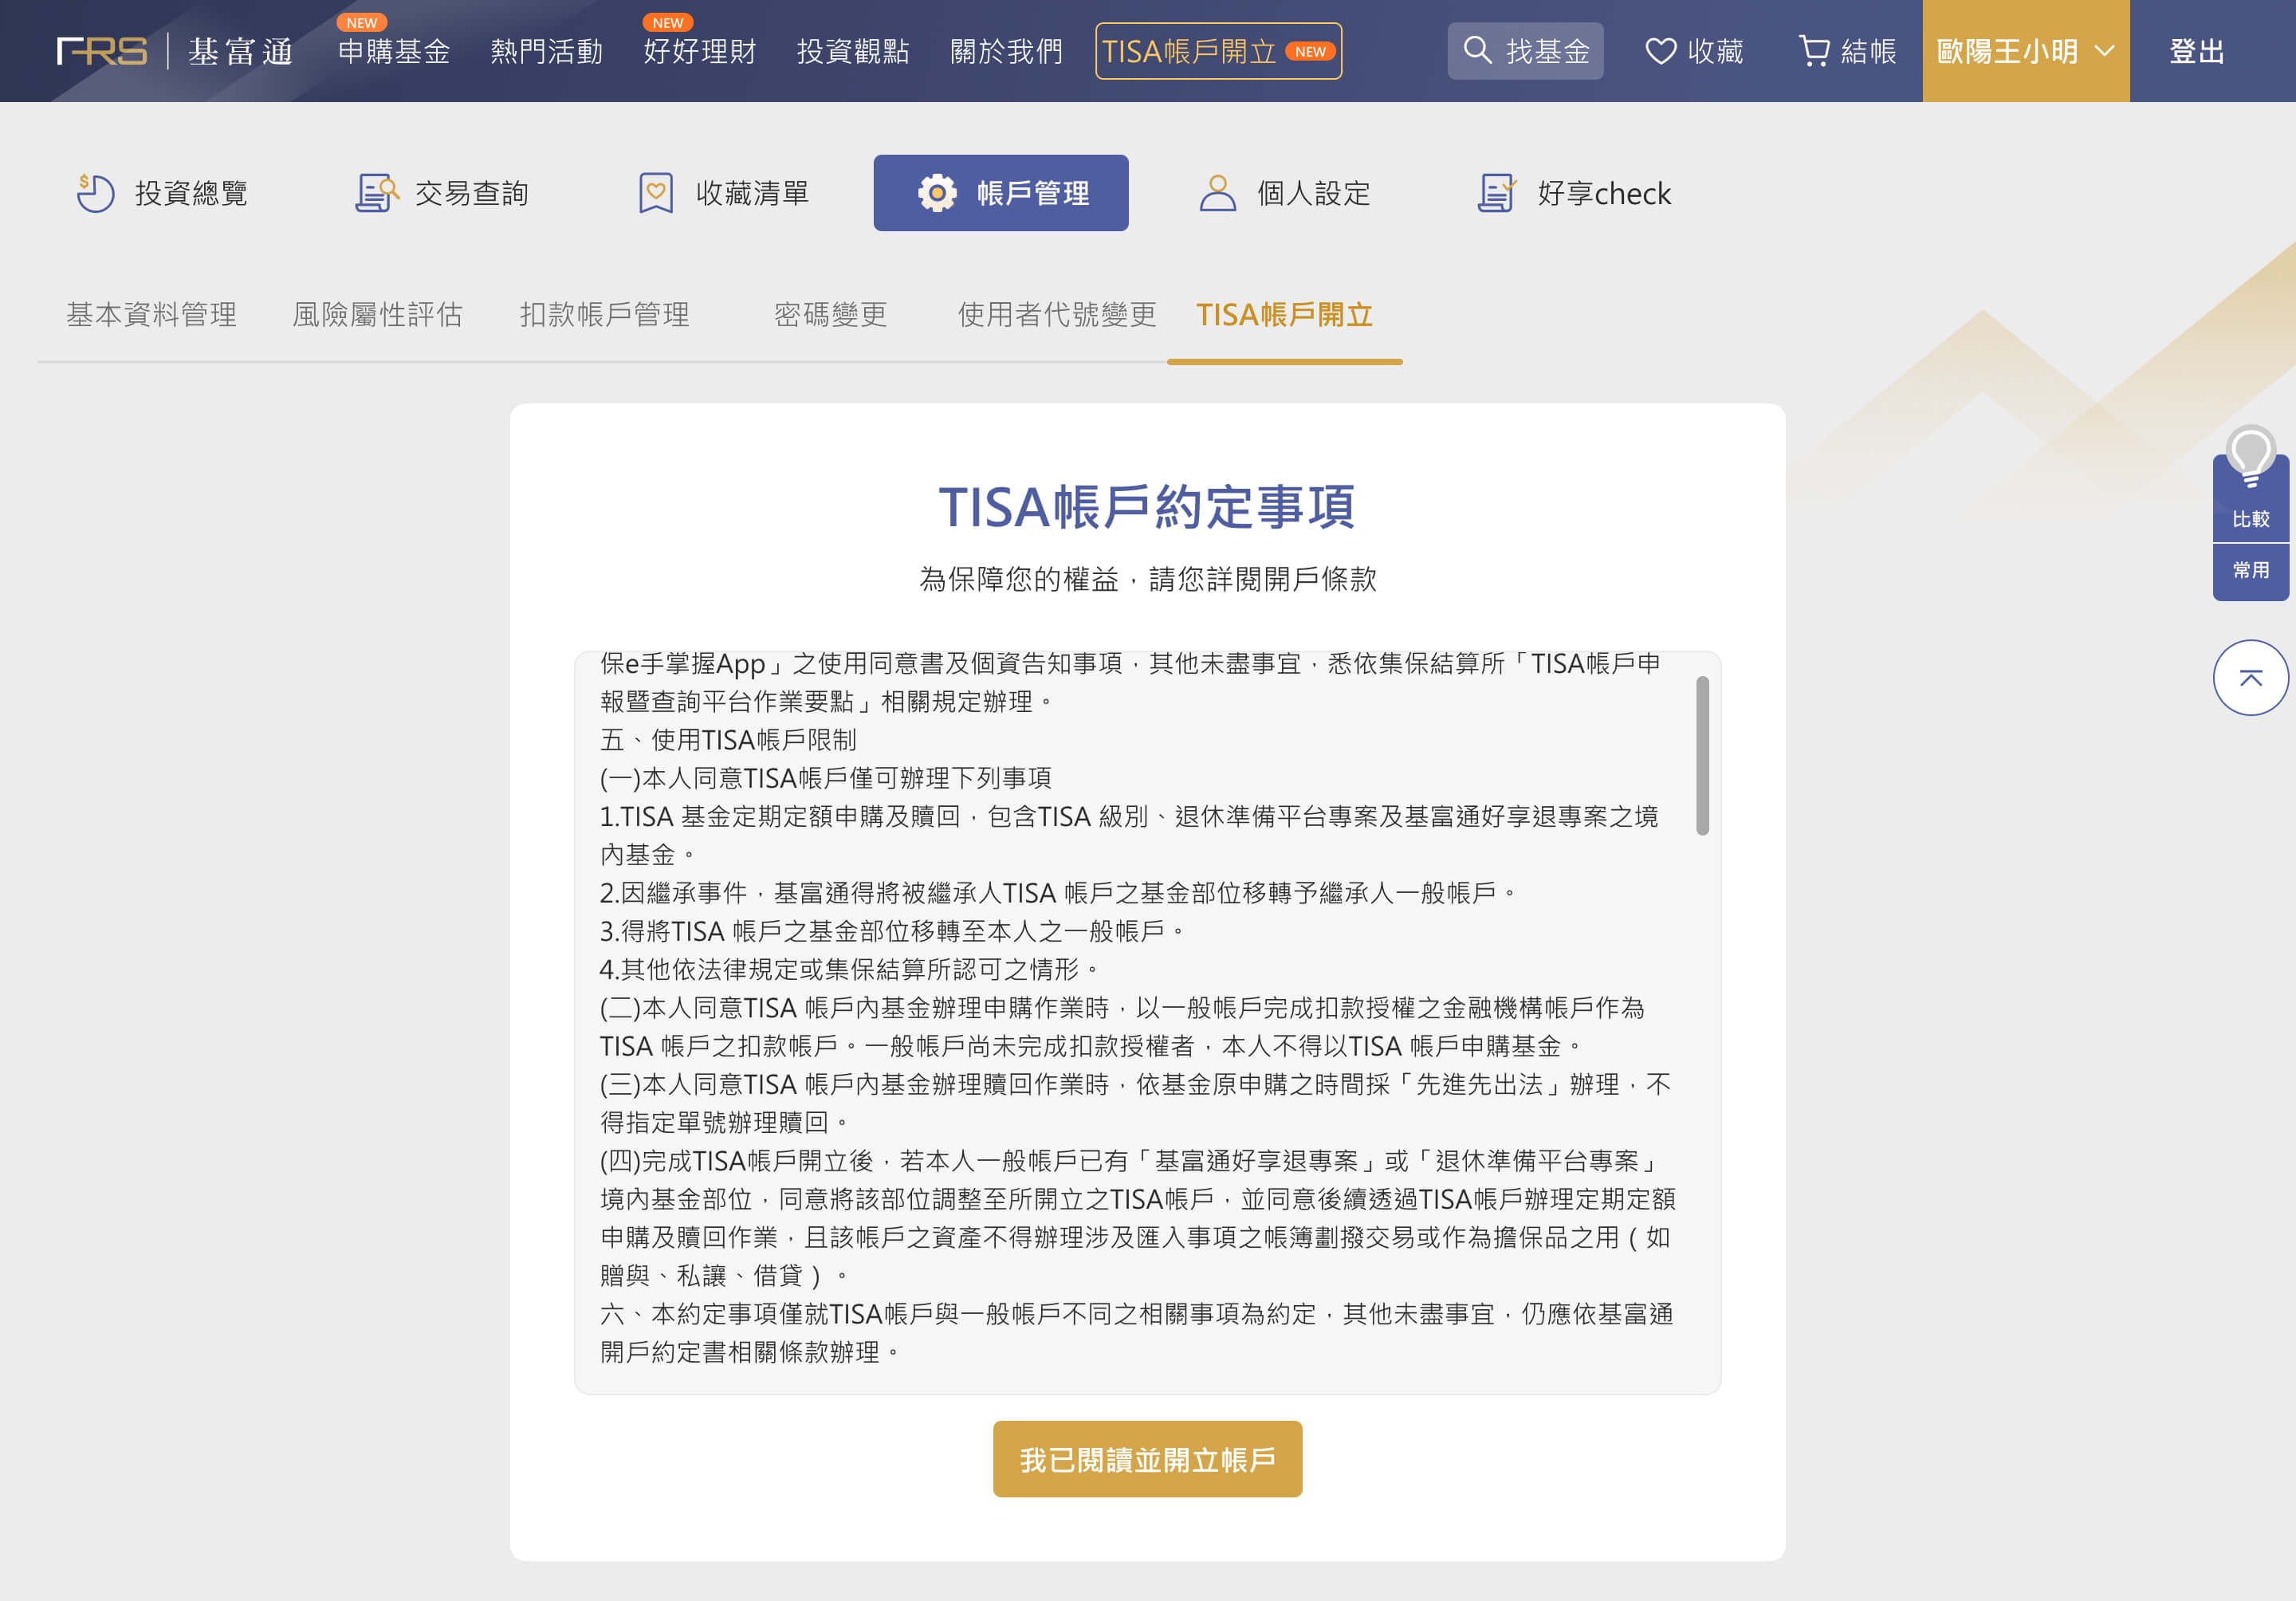Click the 五、使用TISA帳戶限制 line
The width and height of the screenshot is (2296, 1601).
click(728, 740)
